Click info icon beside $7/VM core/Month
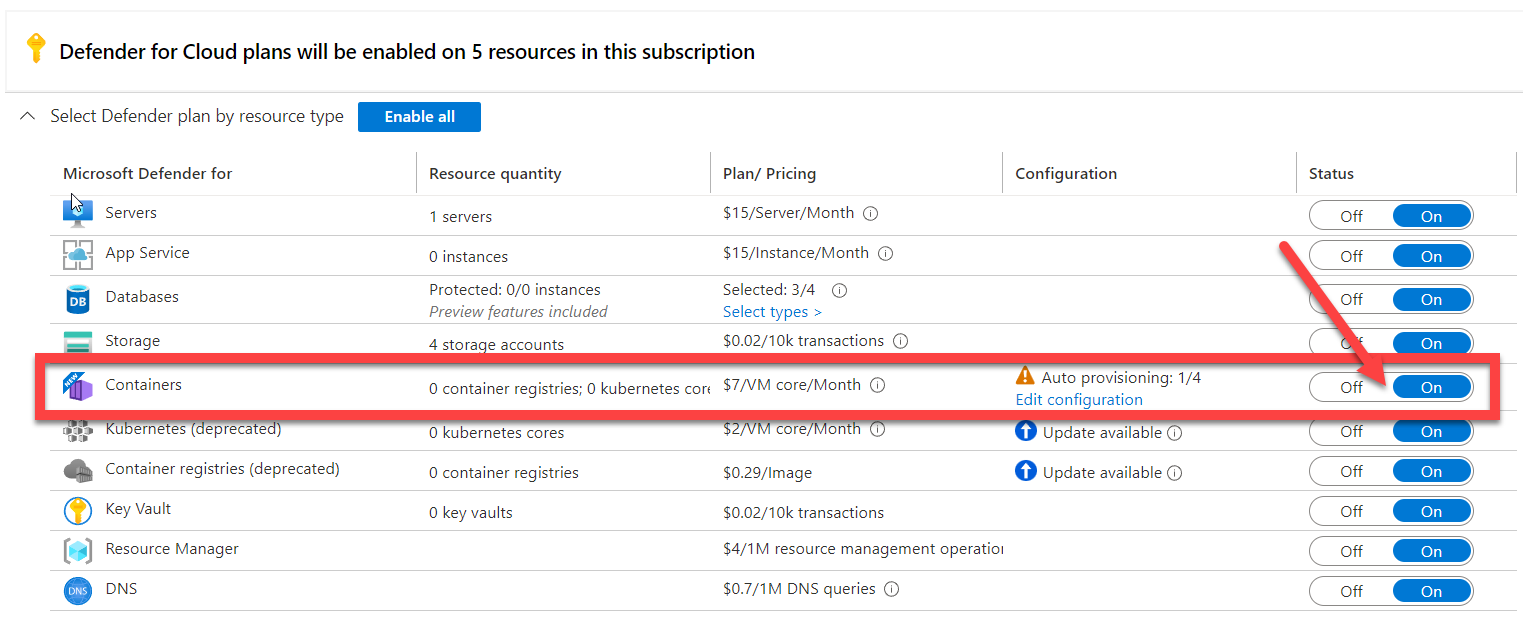The image size is (1523, 620). click(x=877, y=385)
